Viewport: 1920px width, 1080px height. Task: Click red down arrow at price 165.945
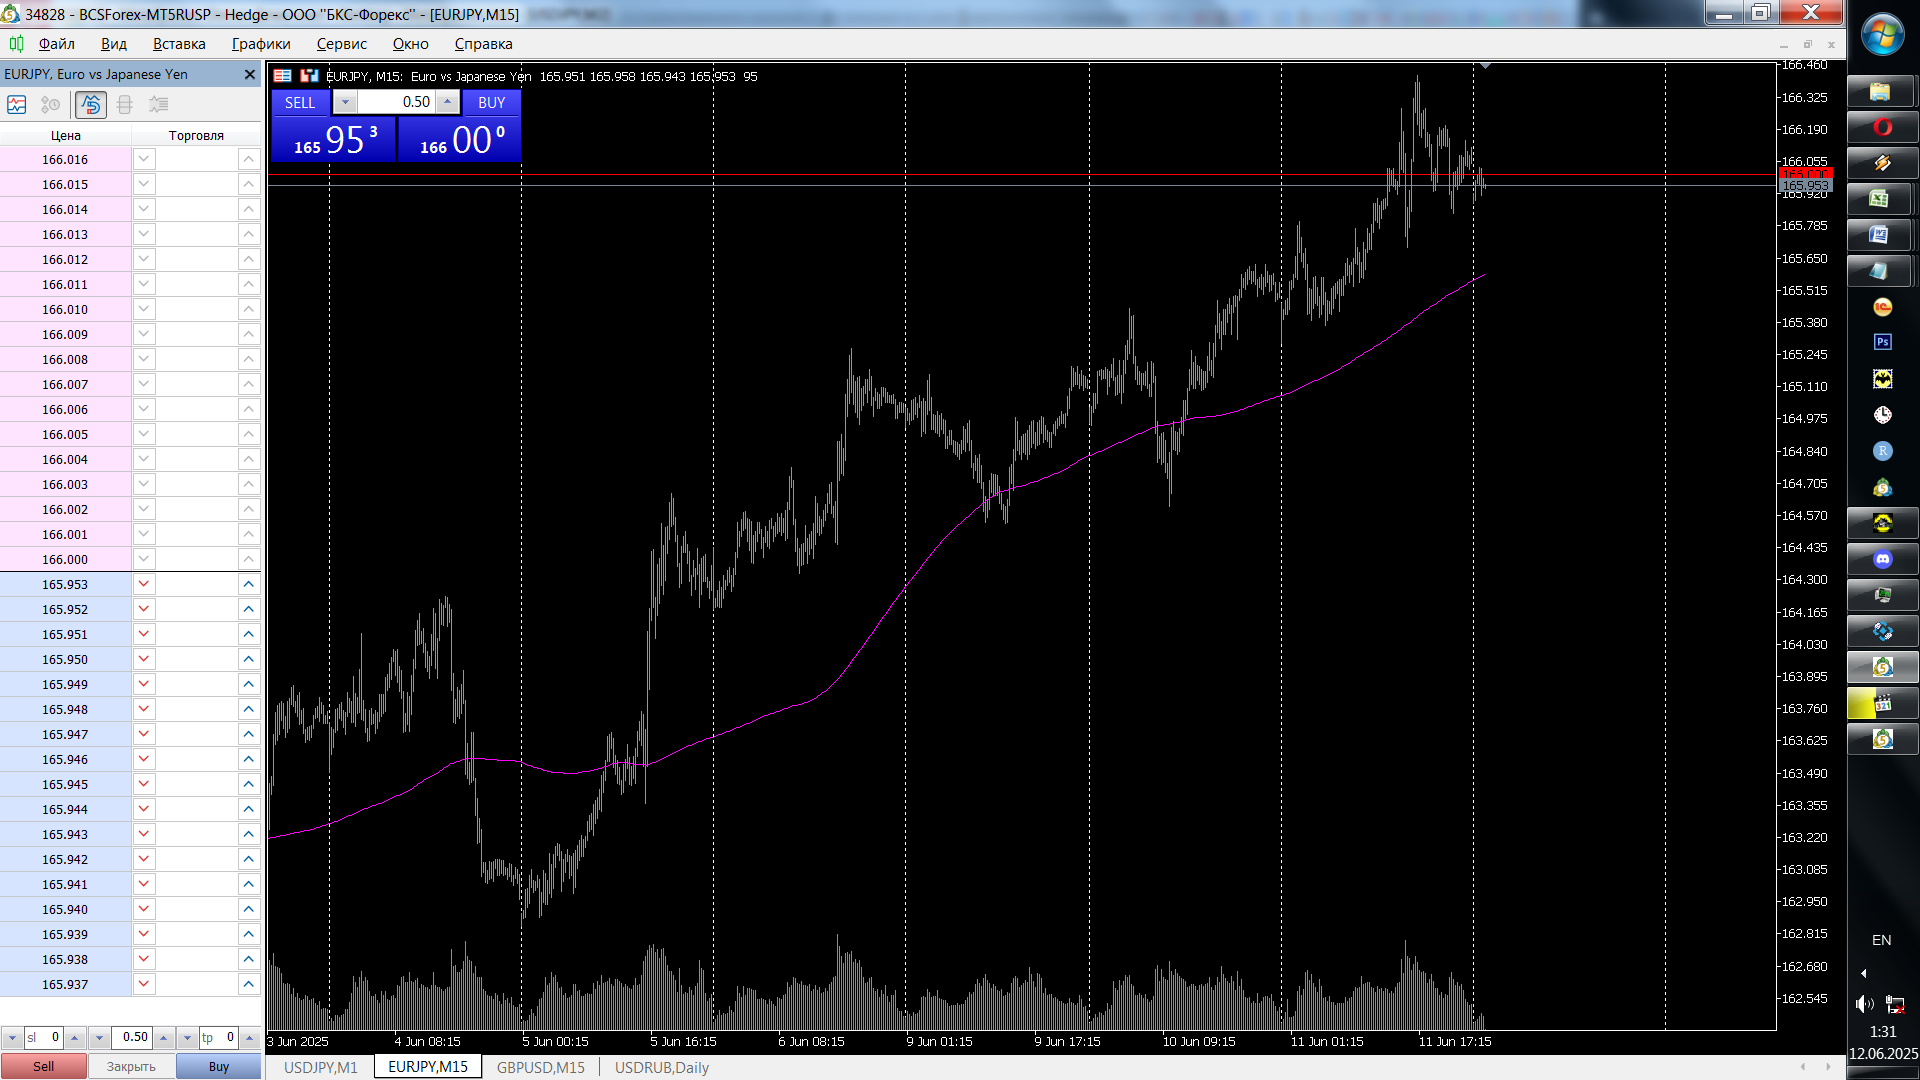(x=144, y=784)
